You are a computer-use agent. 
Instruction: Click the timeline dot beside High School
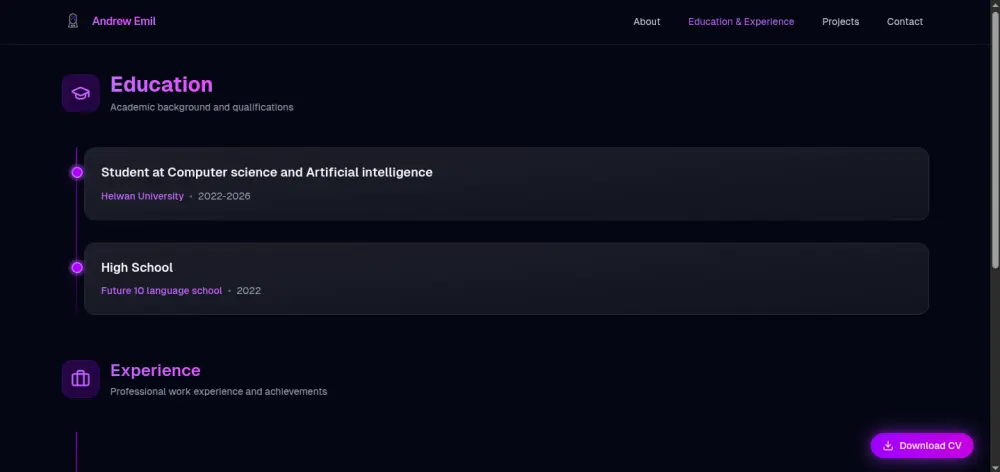(x=77, y=267)
